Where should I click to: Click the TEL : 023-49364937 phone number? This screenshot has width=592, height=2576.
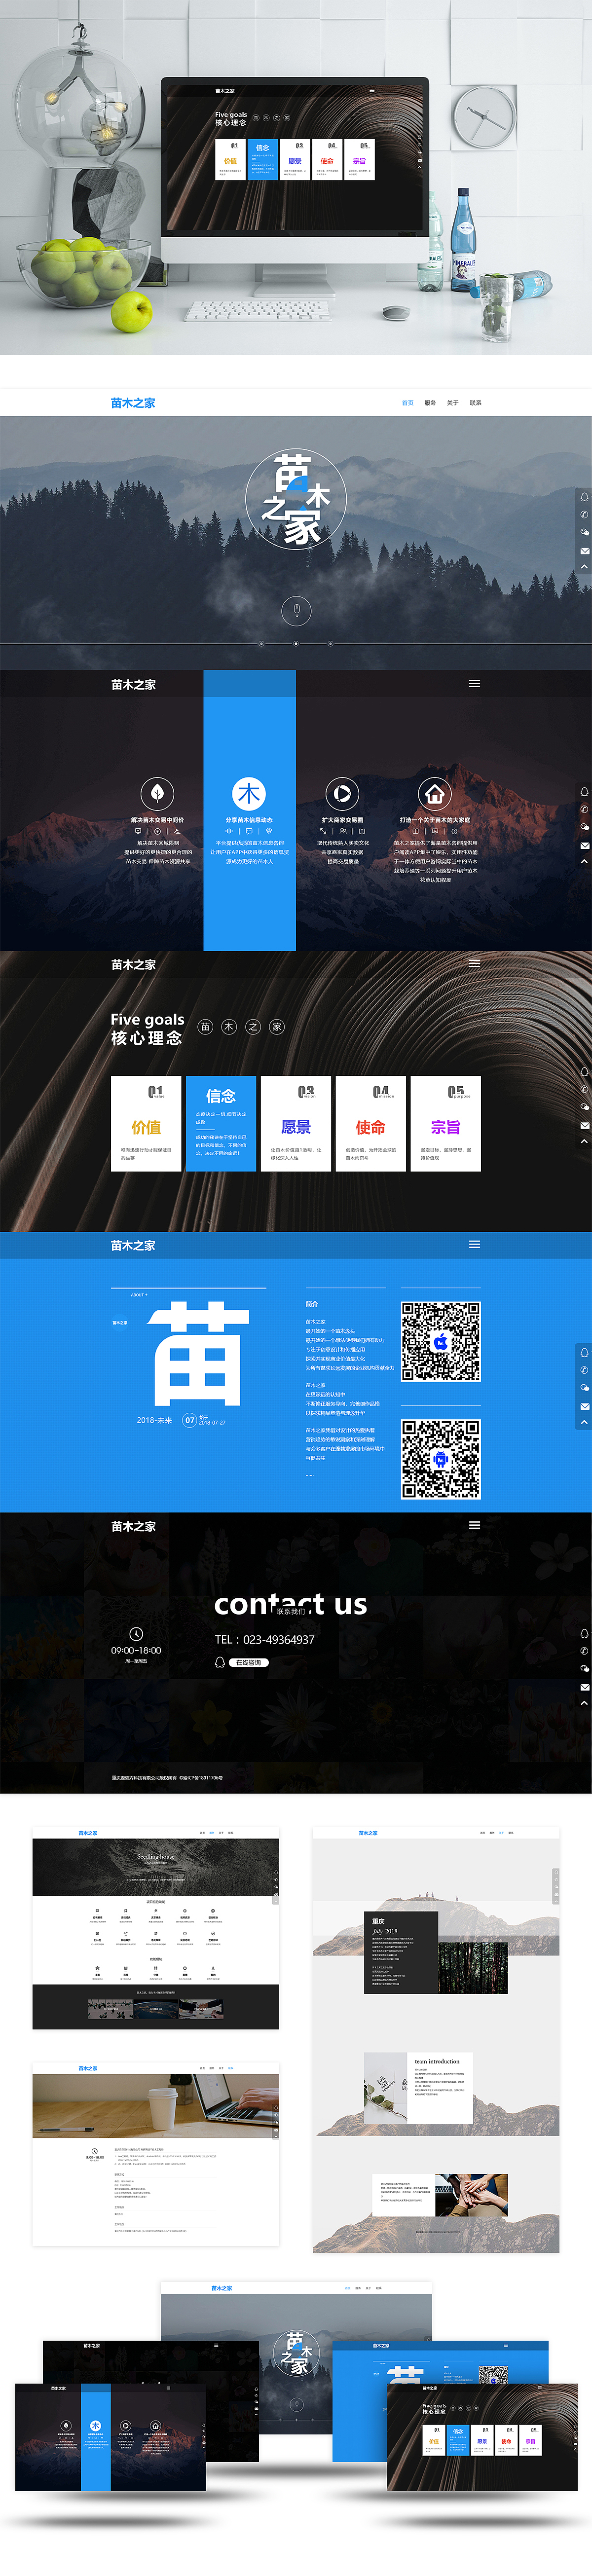pyautogui.click(x=265, y=1640)
